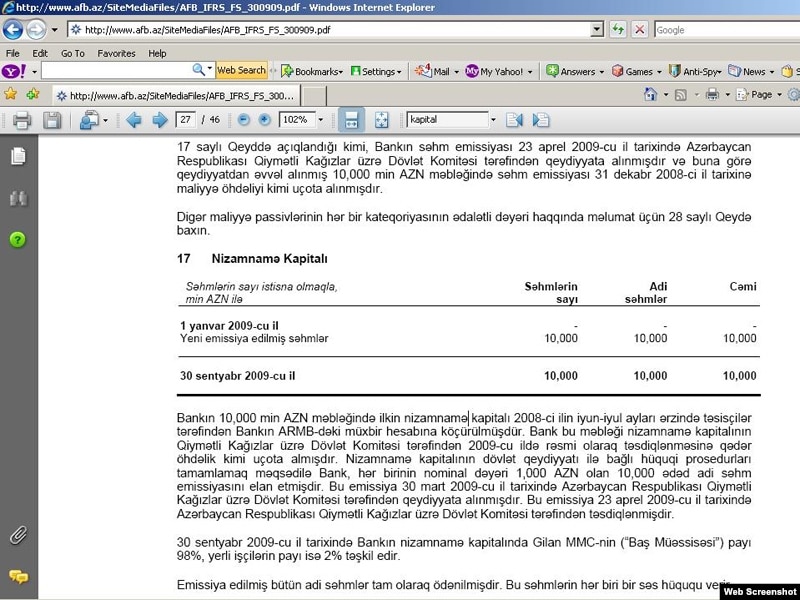800x600 pixels.
Task: Open the Attachments paperclip panel
Action: point(17,534)
